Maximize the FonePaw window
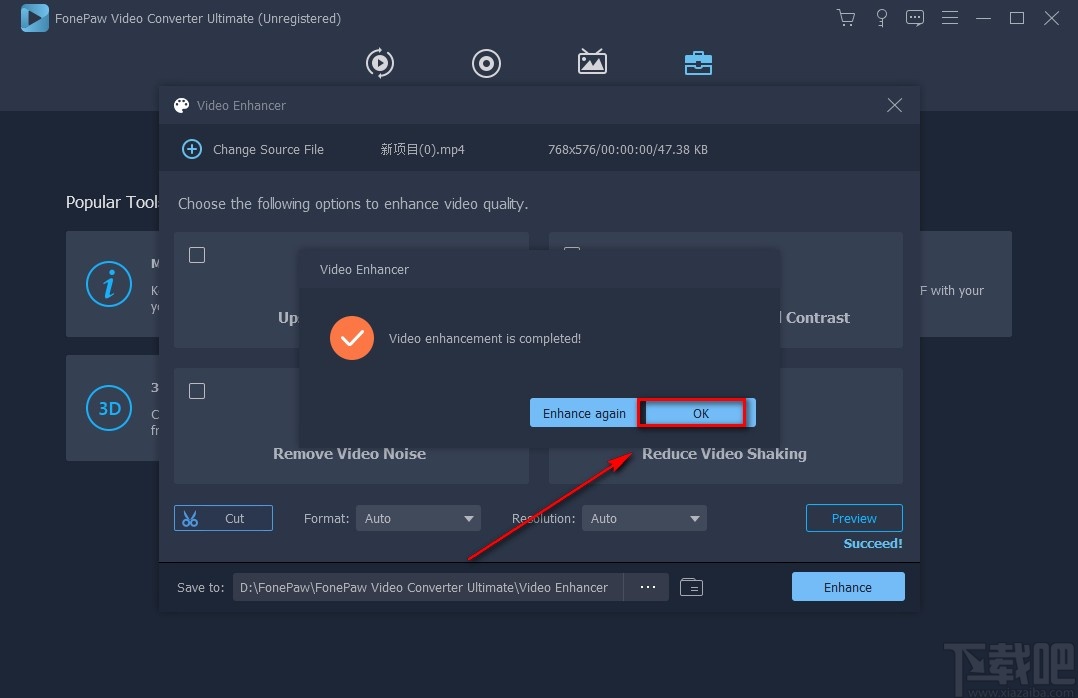Viewport: 1078px width, 698px height. 1017,18
